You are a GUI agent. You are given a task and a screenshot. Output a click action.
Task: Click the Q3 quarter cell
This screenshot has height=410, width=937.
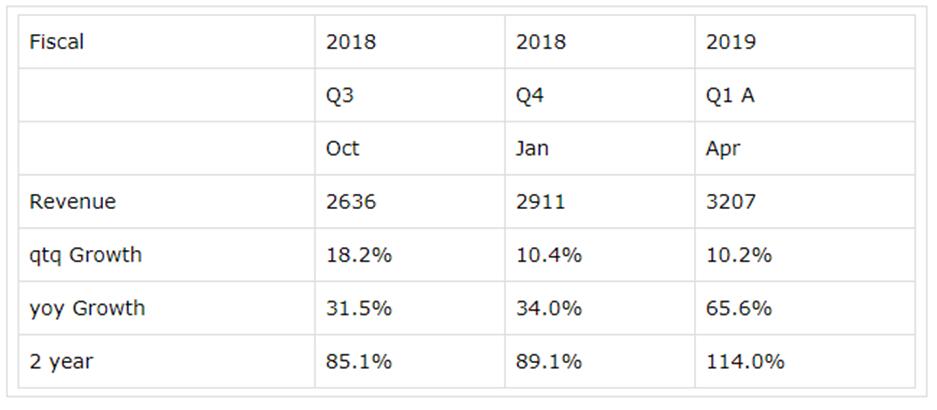pos(340,96)
